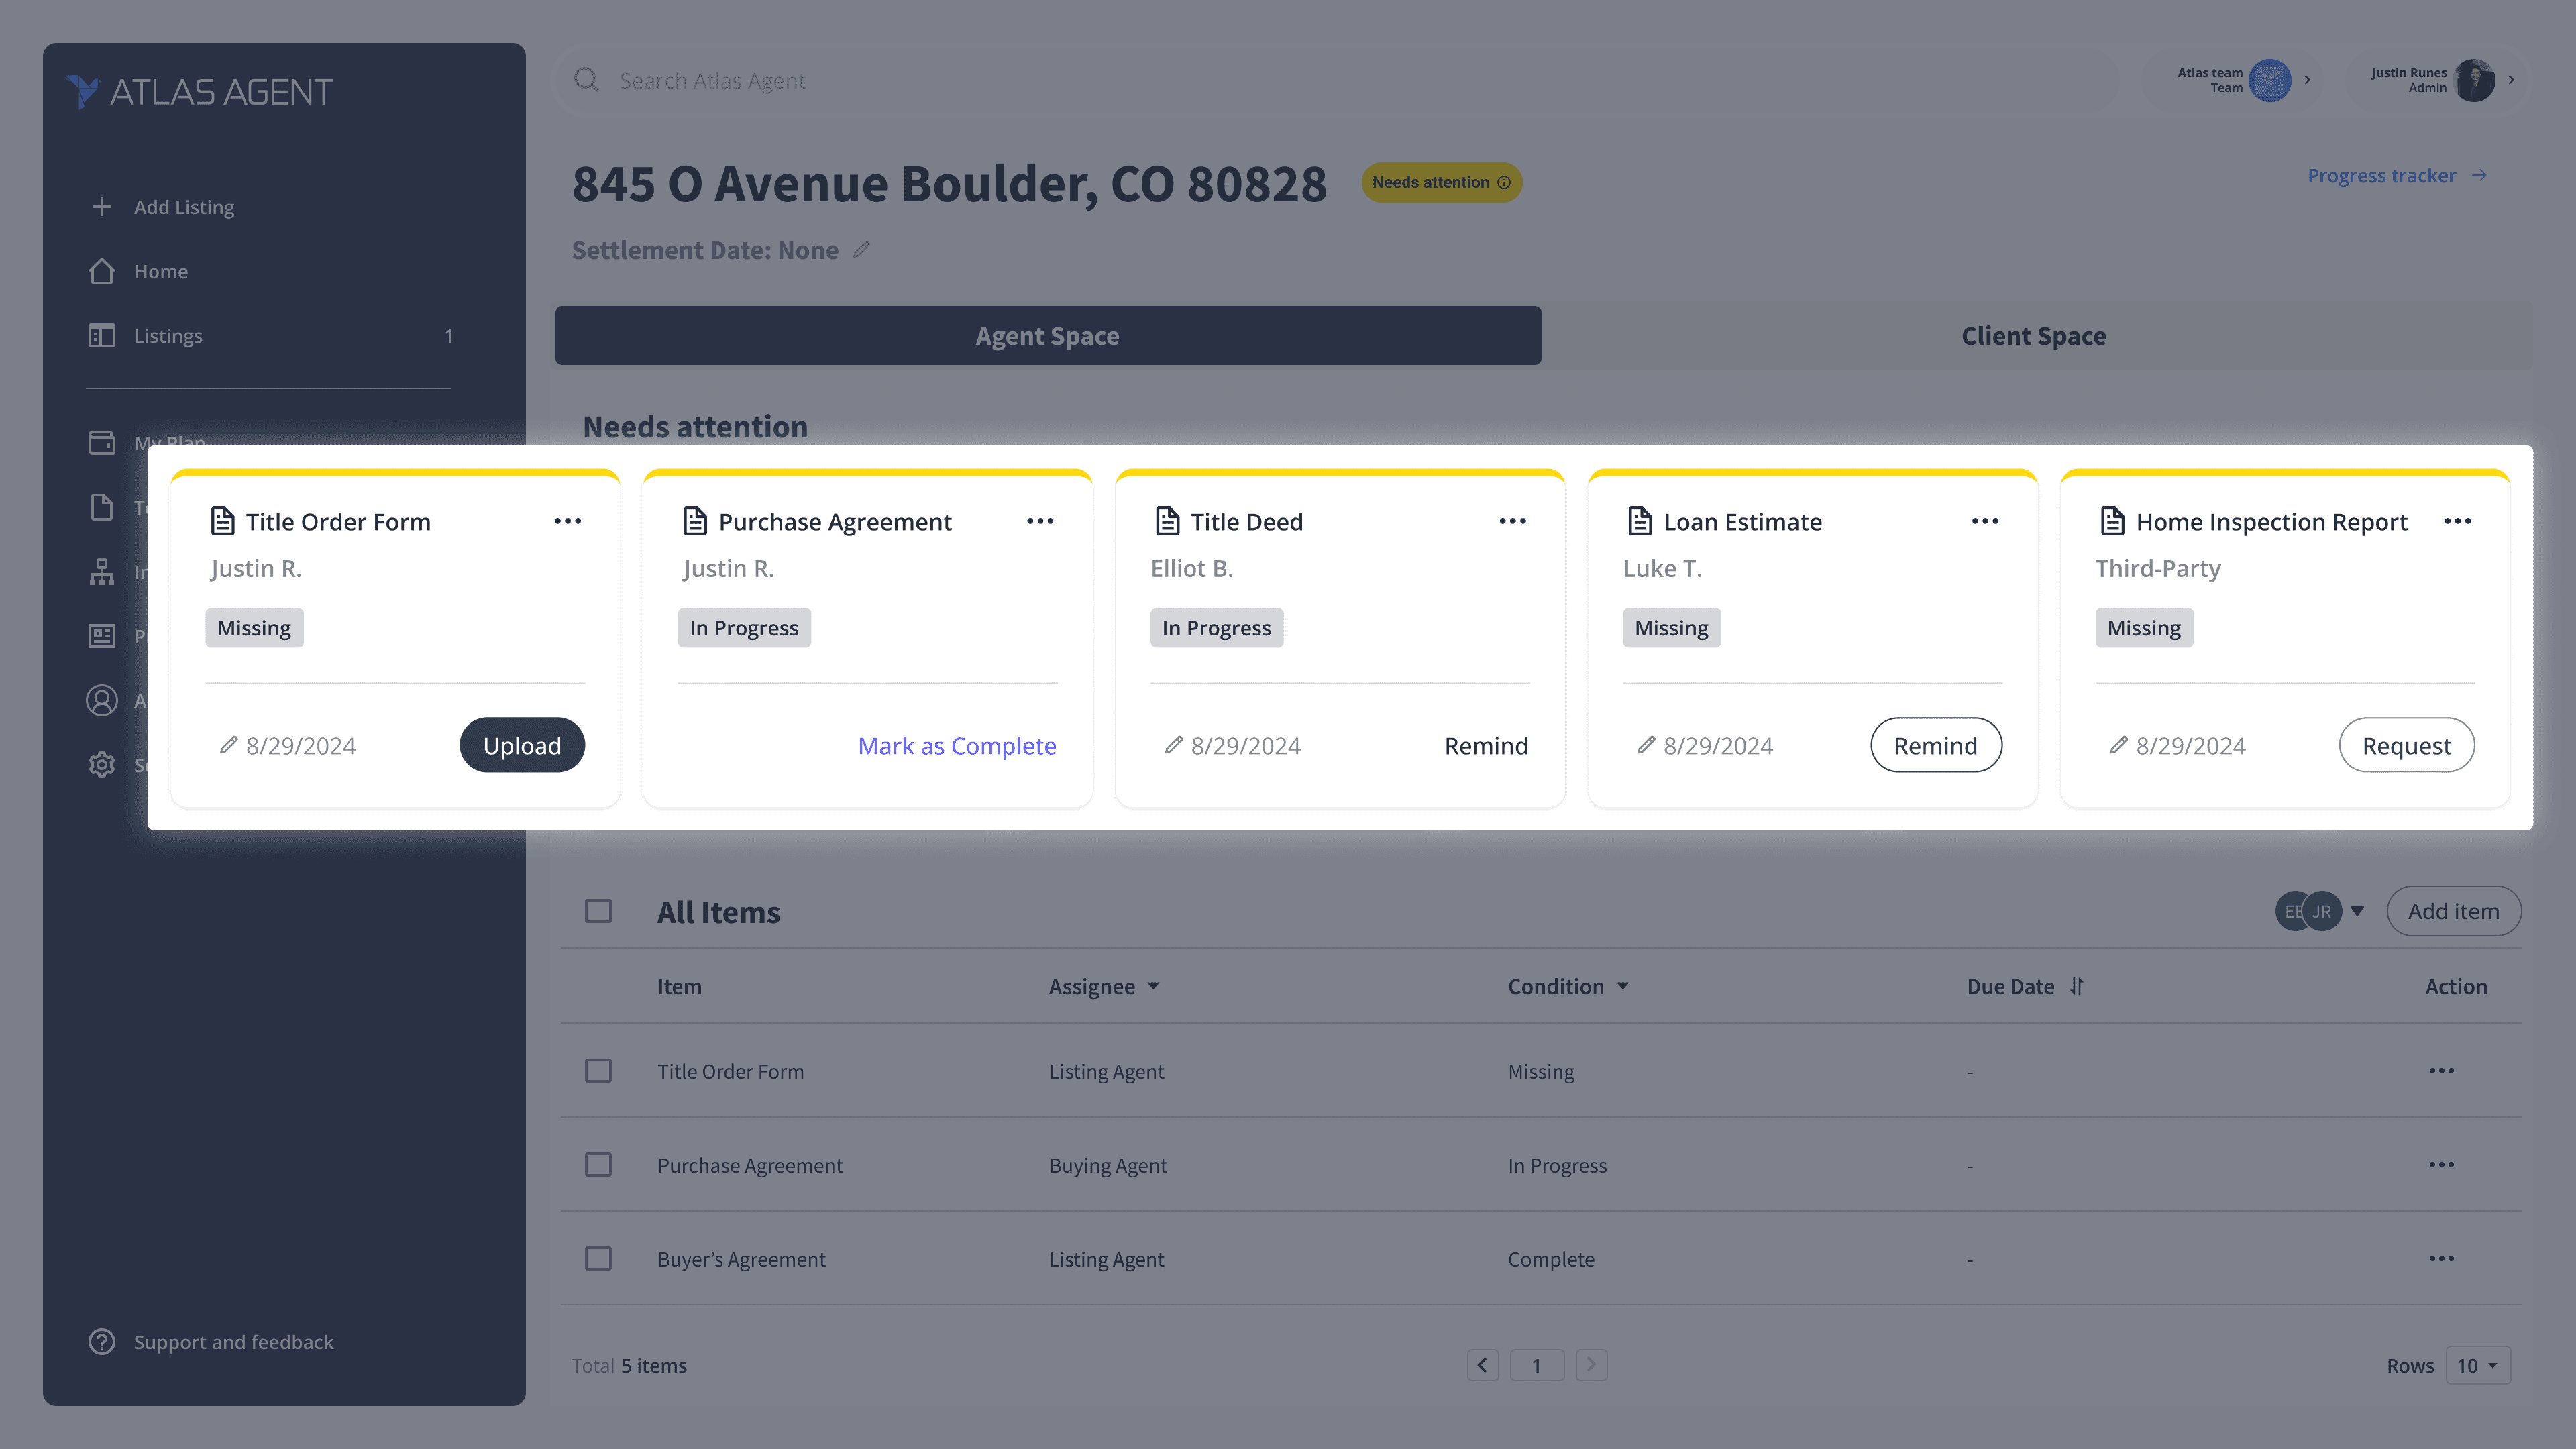Click the Support and feedback help icon
Image resolution: width=2576 pixels, height=1449 pixels.
(101, 1342)
